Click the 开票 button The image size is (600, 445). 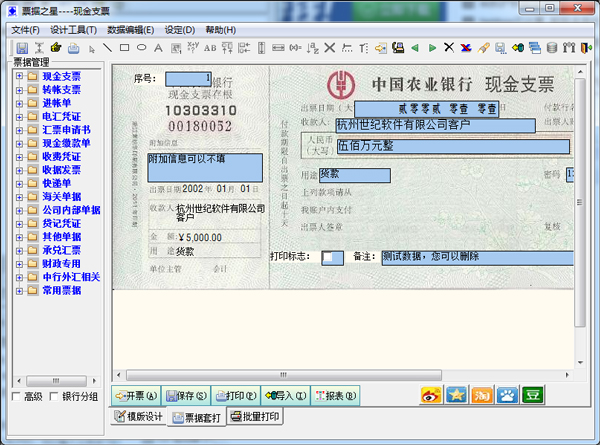click(135, 396)
